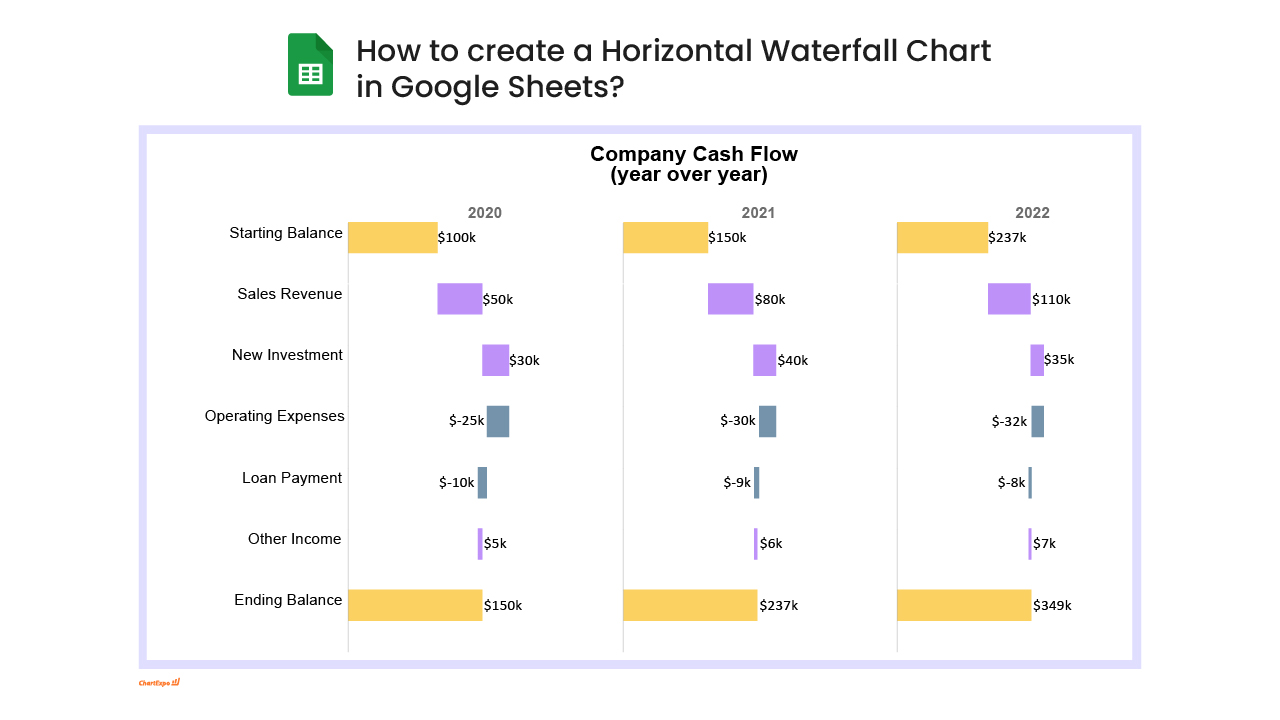Click the Company Cash Flow chart title
This screenshot has width=1280, height=720.
[x=693, y=164]
